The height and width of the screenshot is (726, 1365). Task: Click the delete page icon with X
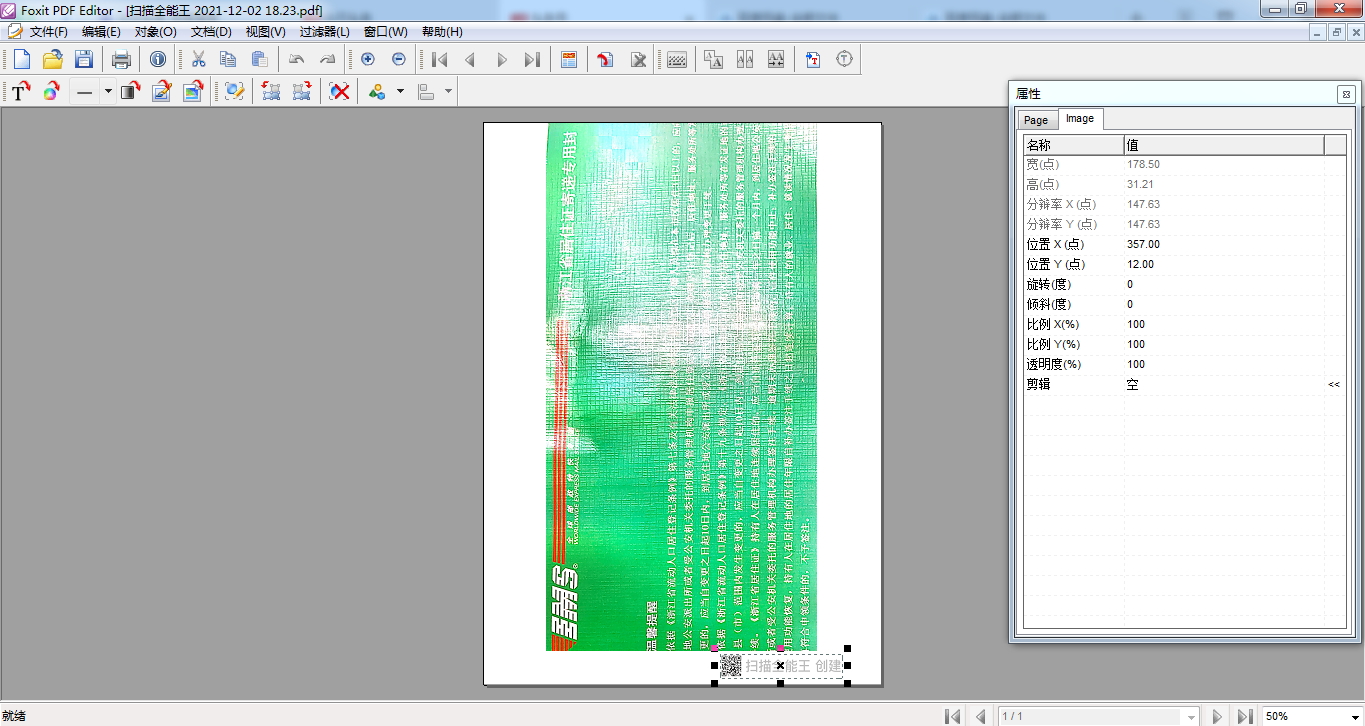coord(638,59)
